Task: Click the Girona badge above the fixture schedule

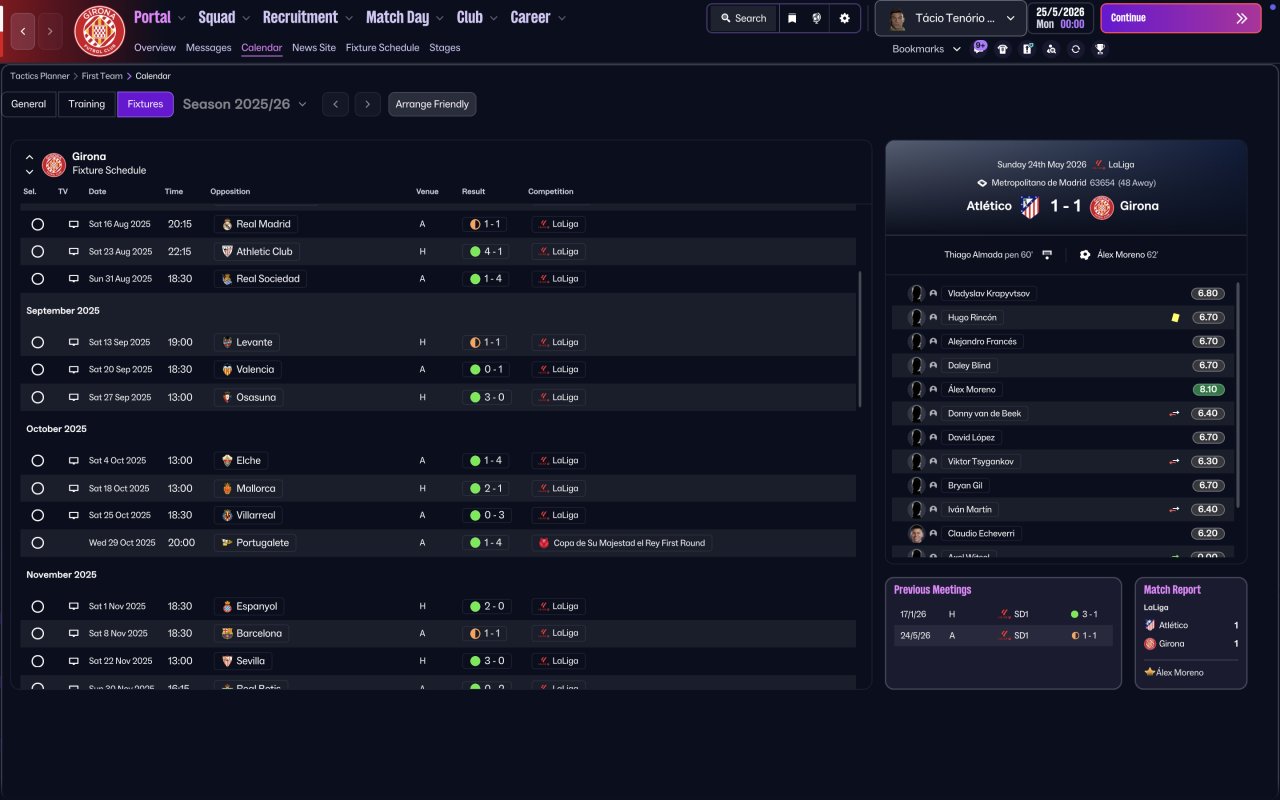Action: pos(54,164)
